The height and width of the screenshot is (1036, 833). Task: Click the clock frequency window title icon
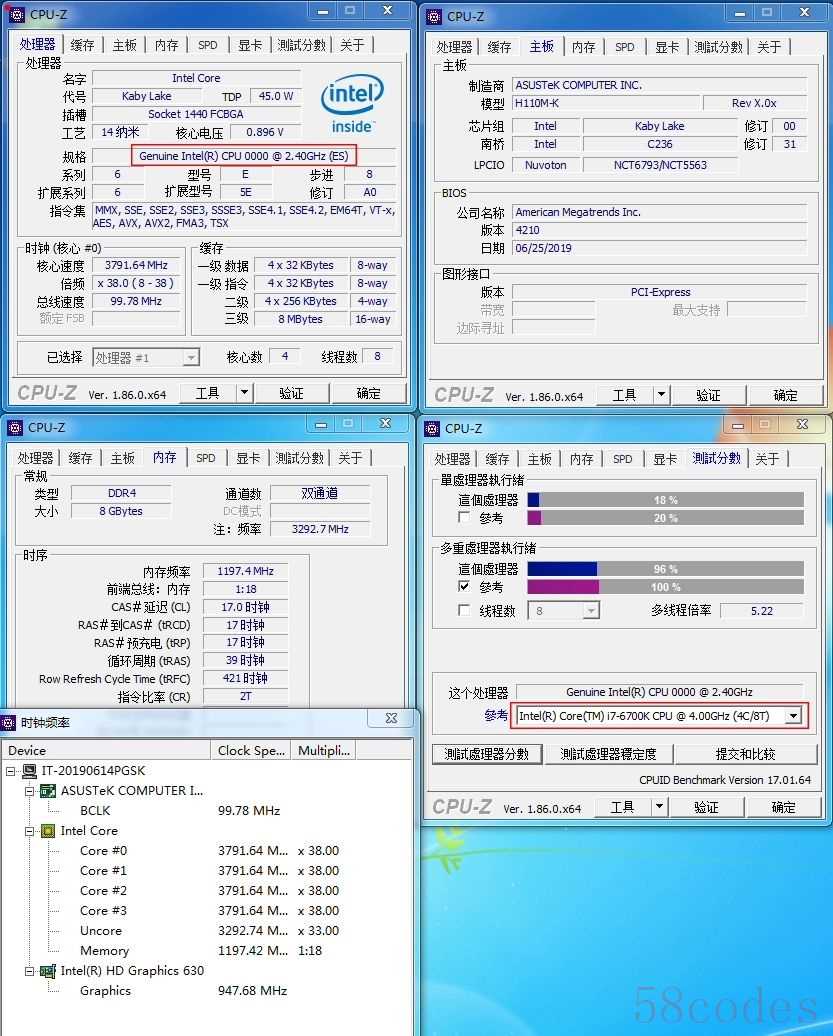coord(8,722)
